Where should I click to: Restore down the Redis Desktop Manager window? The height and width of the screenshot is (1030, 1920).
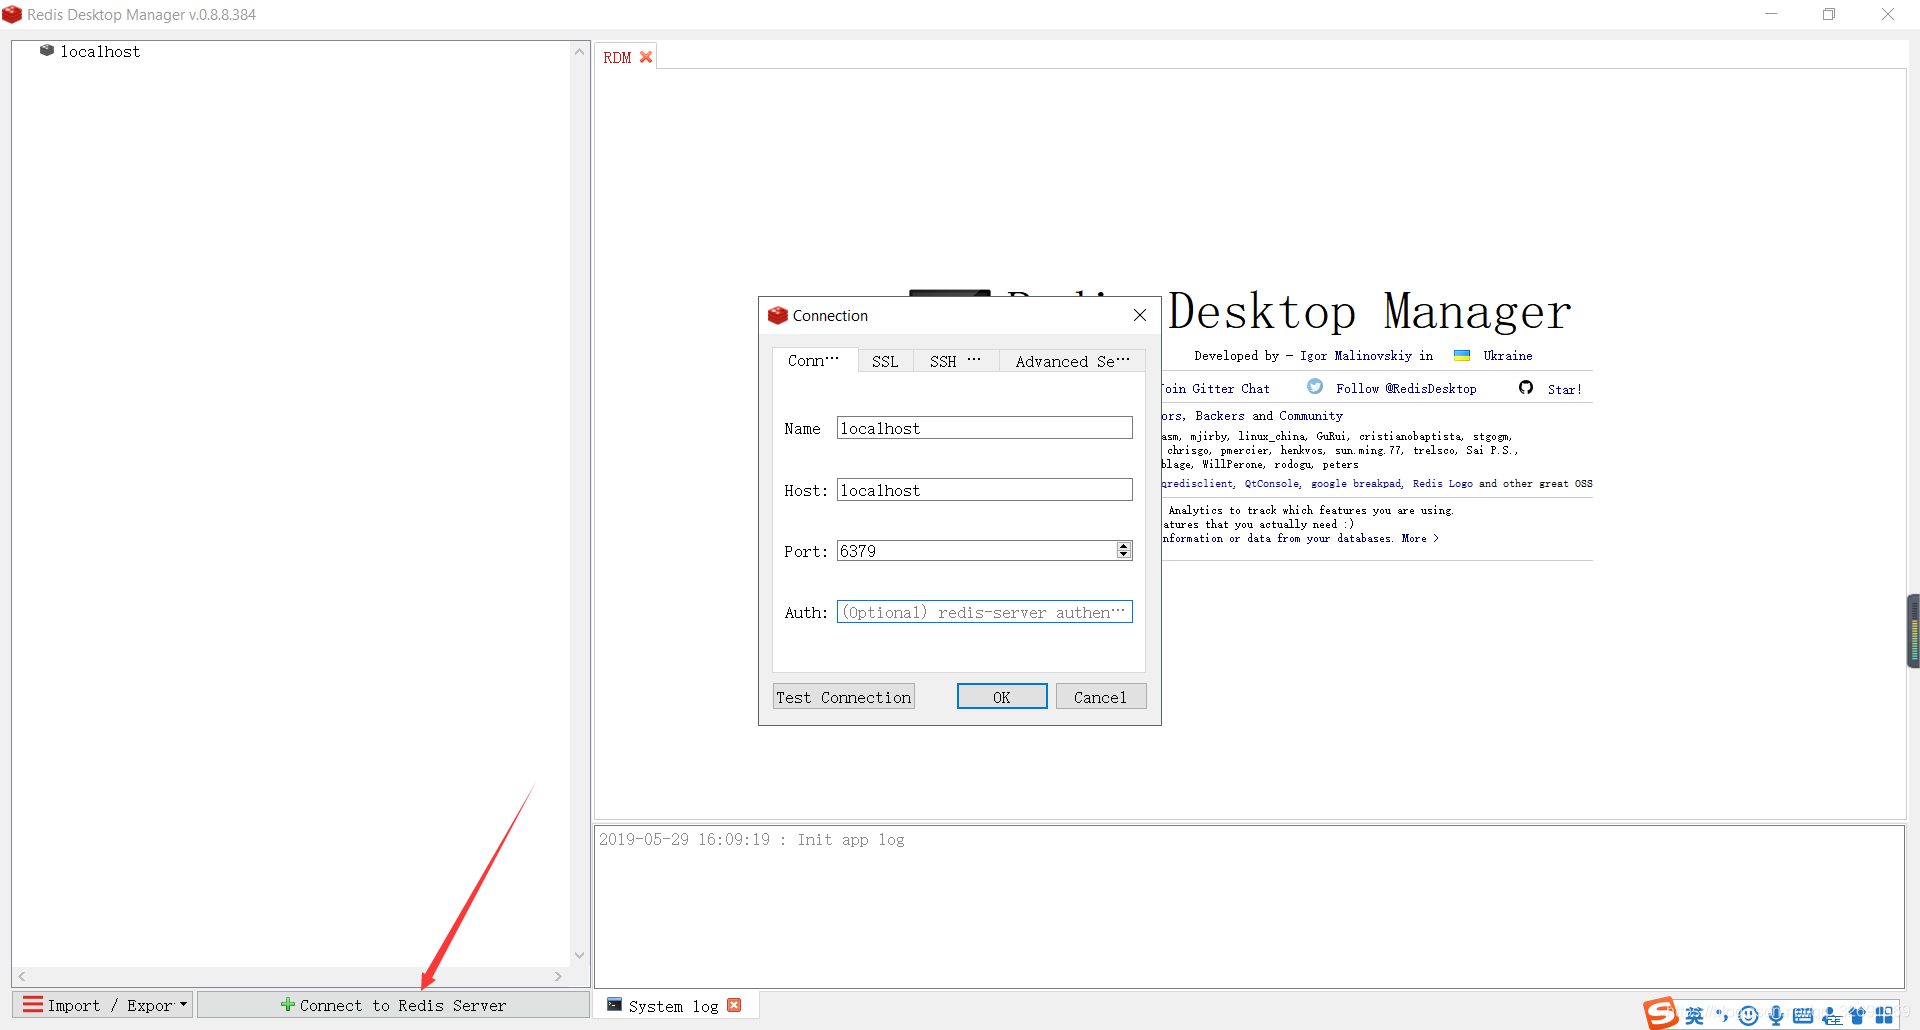pyautogui.click(x=1829, y=14)
